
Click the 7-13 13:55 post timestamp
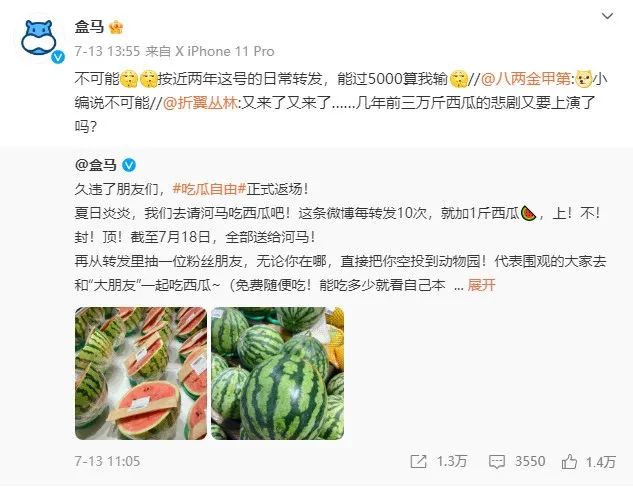click(107, 51)
